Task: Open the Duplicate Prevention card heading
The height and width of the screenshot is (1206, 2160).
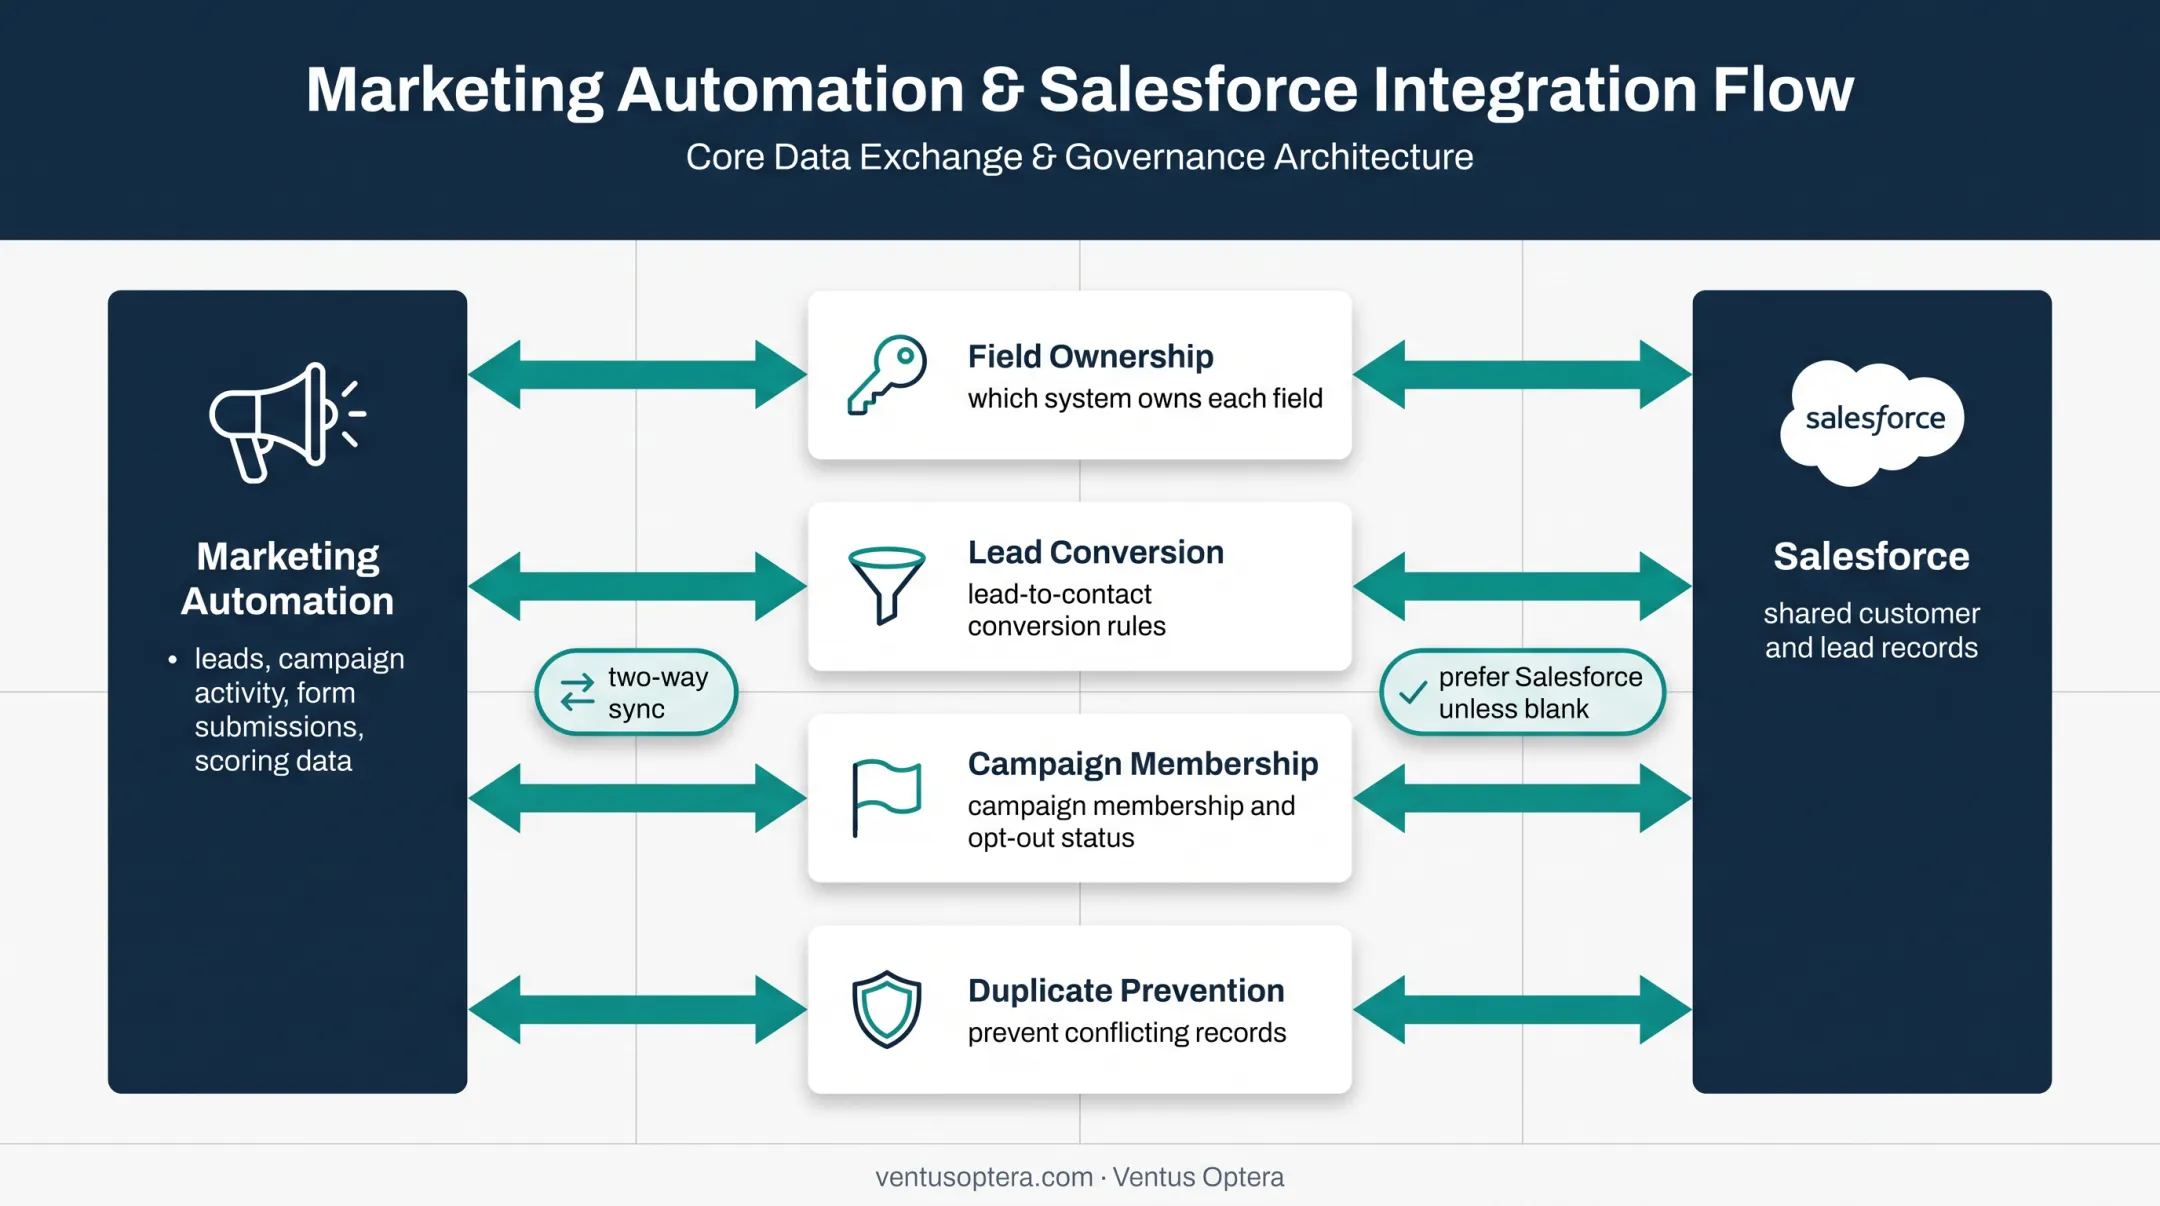Action: tap(1126, 990)
